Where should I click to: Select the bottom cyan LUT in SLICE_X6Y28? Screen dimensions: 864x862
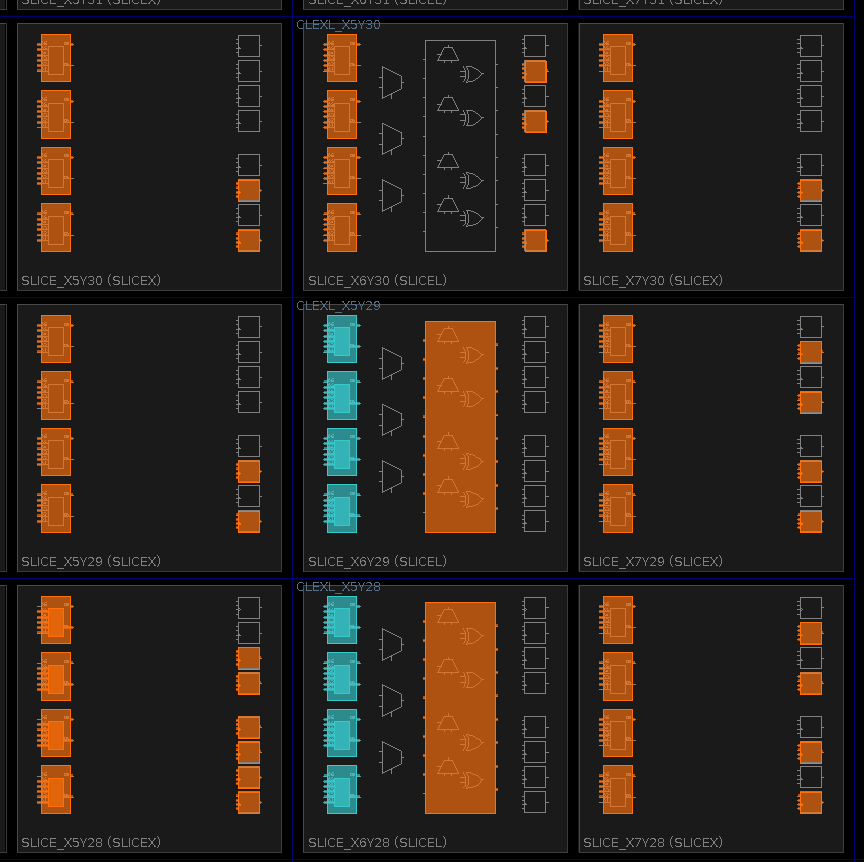(x=341, y=789)
